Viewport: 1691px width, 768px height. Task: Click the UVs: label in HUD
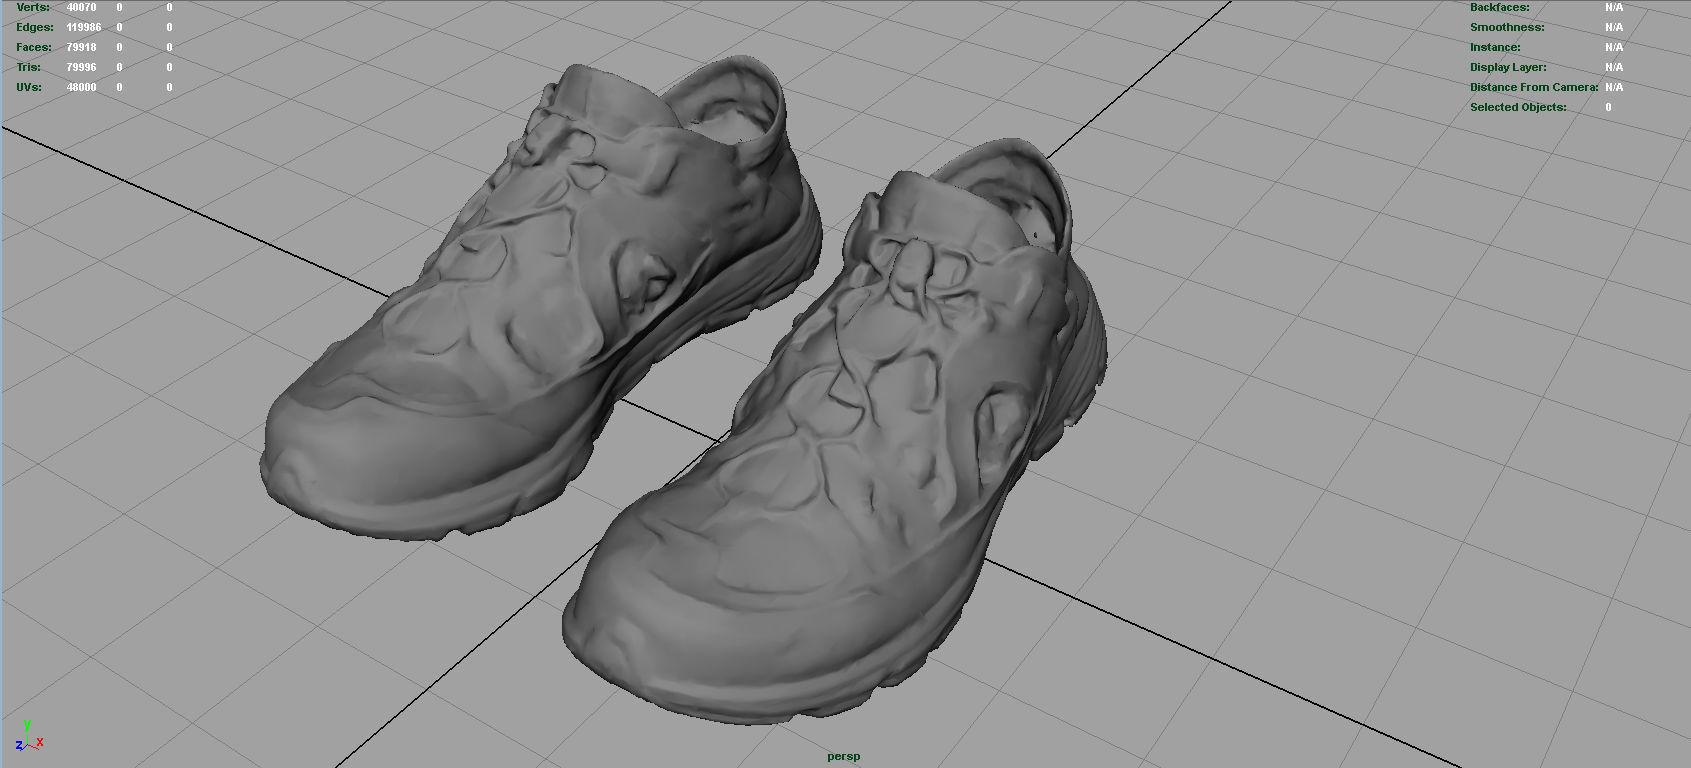(29, 87)
